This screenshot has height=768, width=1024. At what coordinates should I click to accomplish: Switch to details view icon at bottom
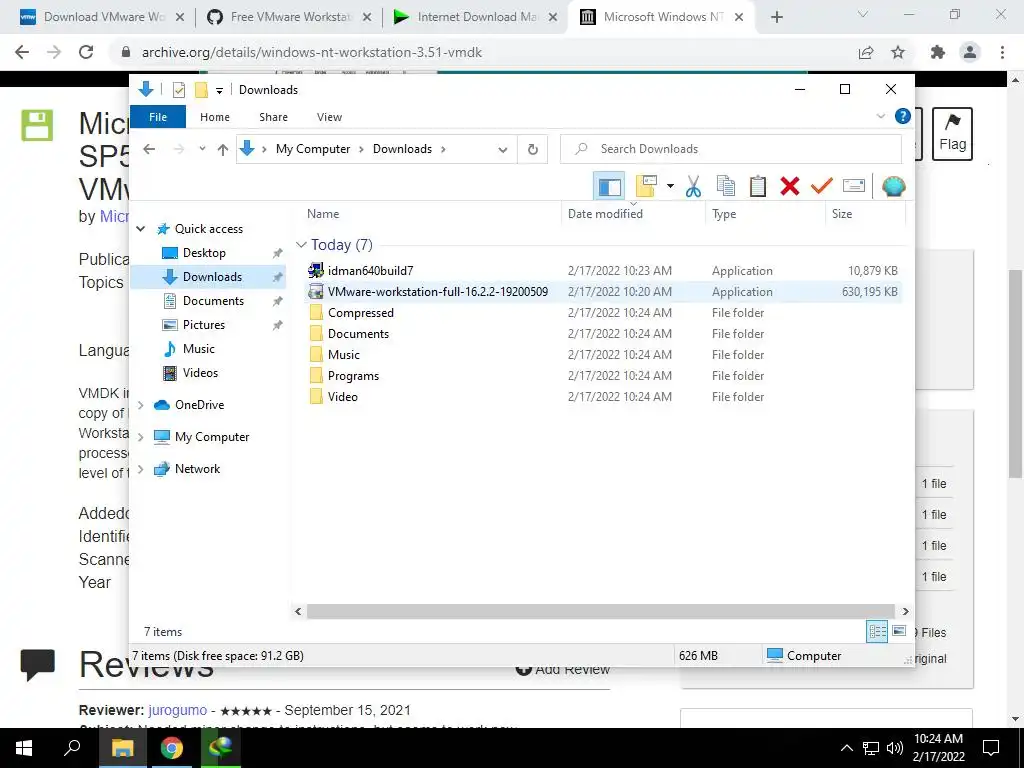tap(877, 631)
